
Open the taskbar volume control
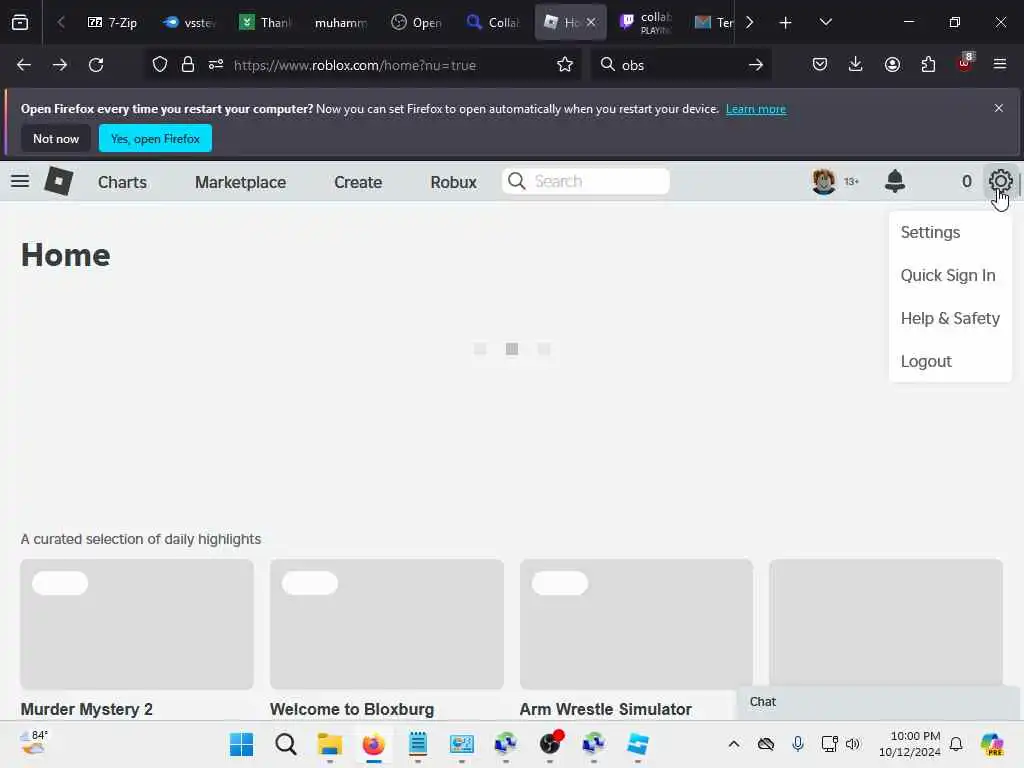853,744
